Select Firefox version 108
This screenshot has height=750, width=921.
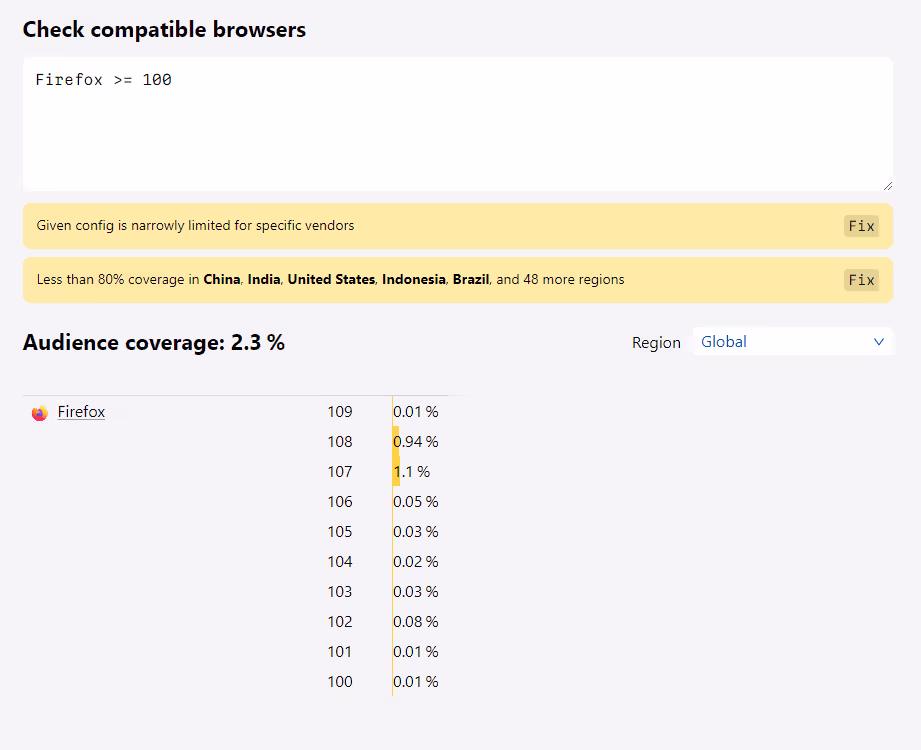340,442
